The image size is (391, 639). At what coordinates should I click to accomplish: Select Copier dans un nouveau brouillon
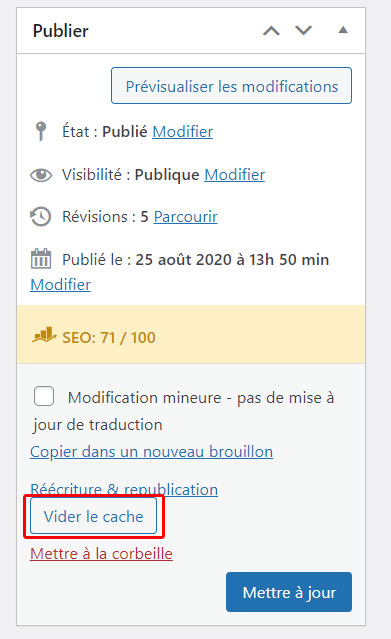coord(152,452)
